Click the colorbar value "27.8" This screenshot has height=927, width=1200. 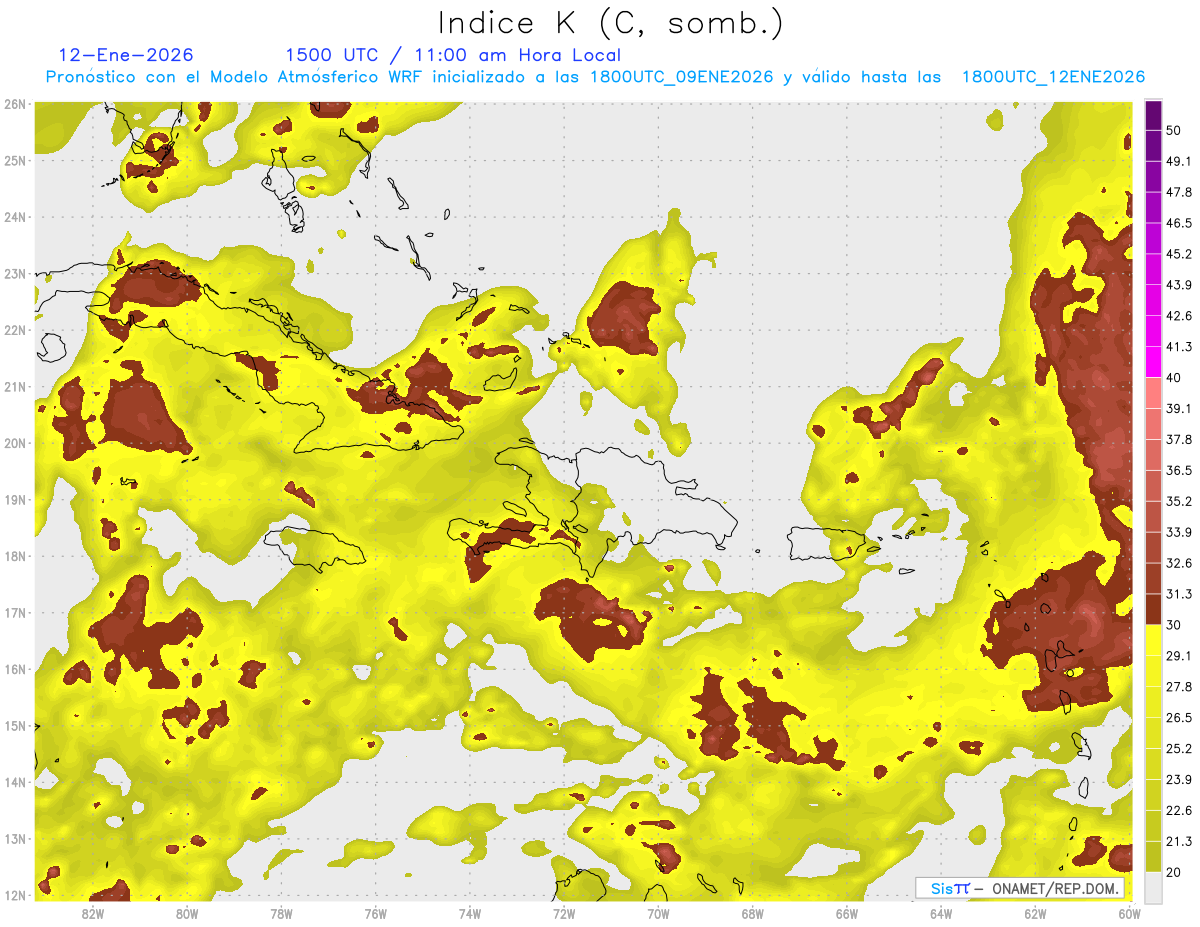[1178, 687]
